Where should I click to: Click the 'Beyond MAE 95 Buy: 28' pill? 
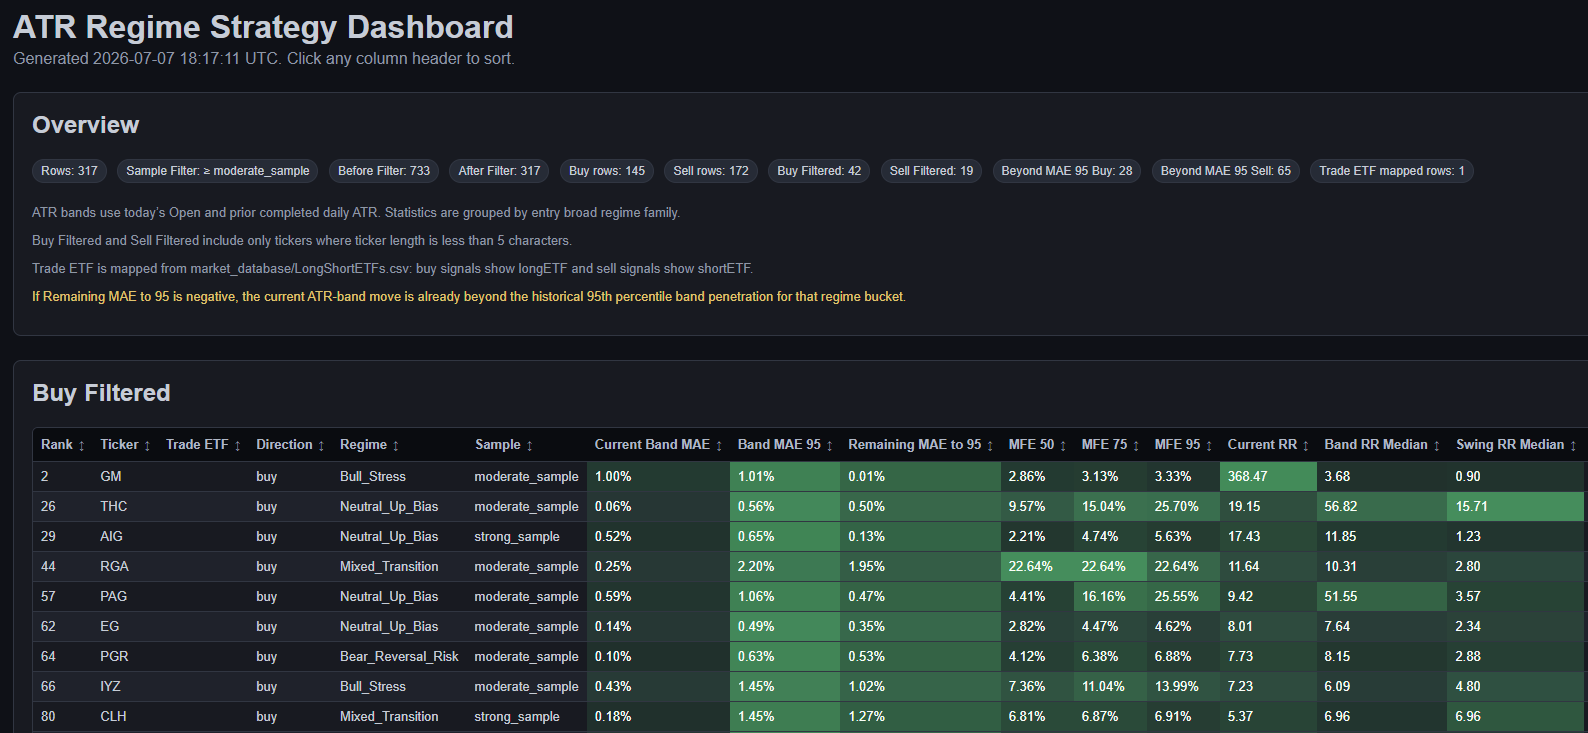click(1067, 171)
